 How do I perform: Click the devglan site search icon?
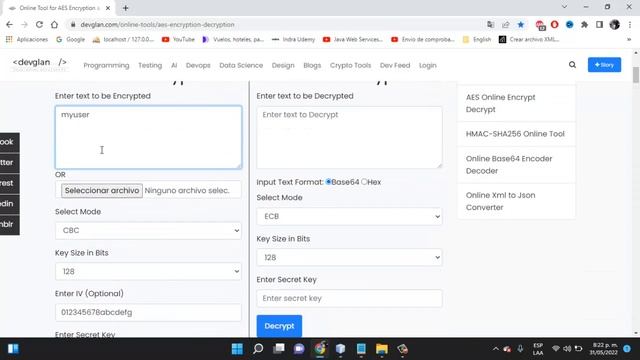point(572,64)
